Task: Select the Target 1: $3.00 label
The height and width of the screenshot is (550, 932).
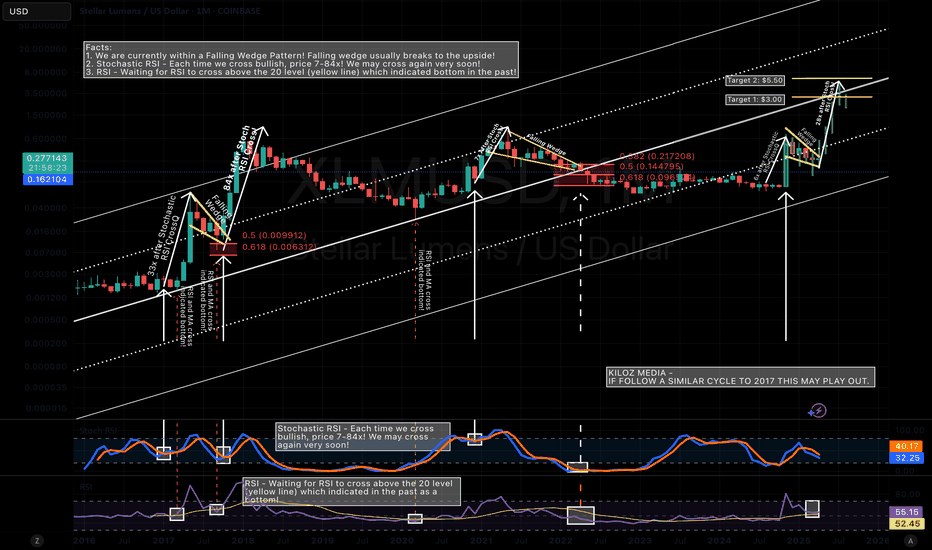Action: [x=755, y=99]
